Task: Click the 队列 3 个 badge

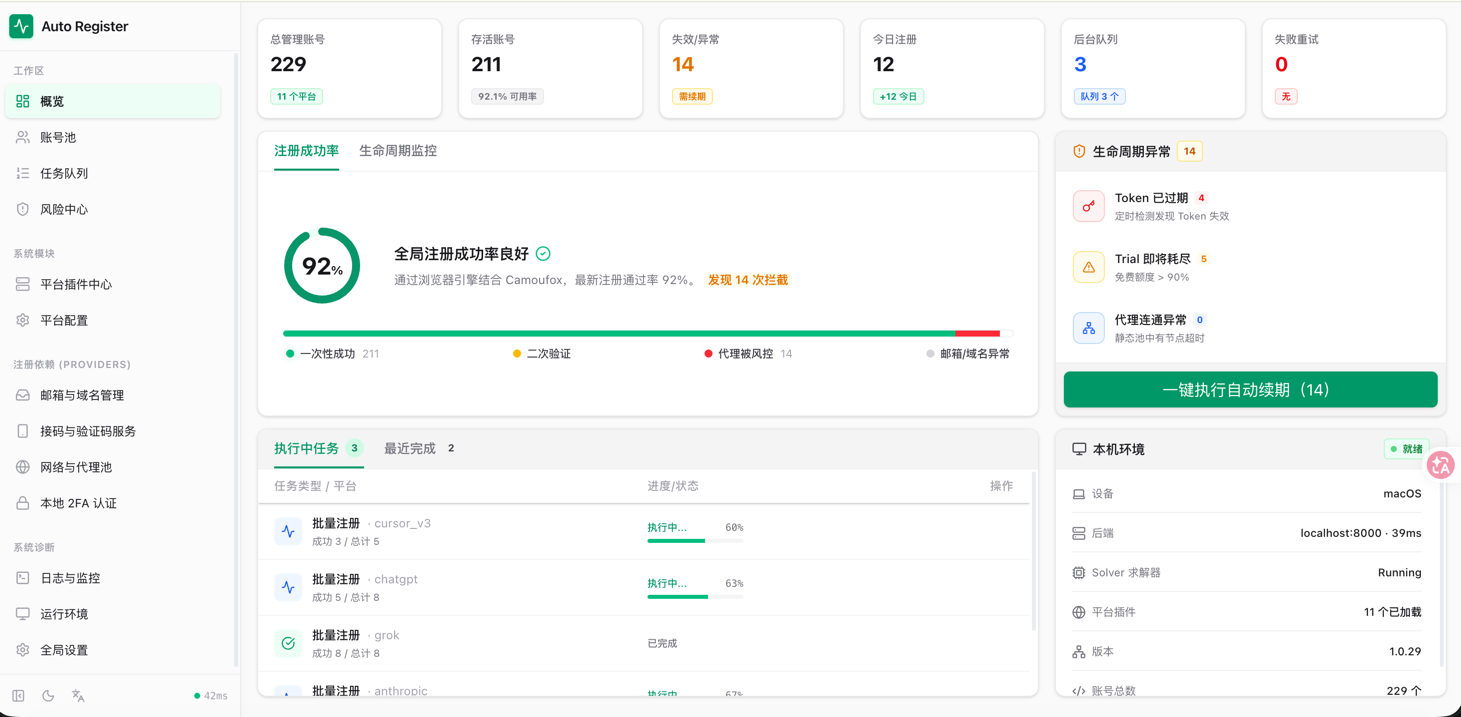Action: pyautogui.click(x=1099, y=97)
